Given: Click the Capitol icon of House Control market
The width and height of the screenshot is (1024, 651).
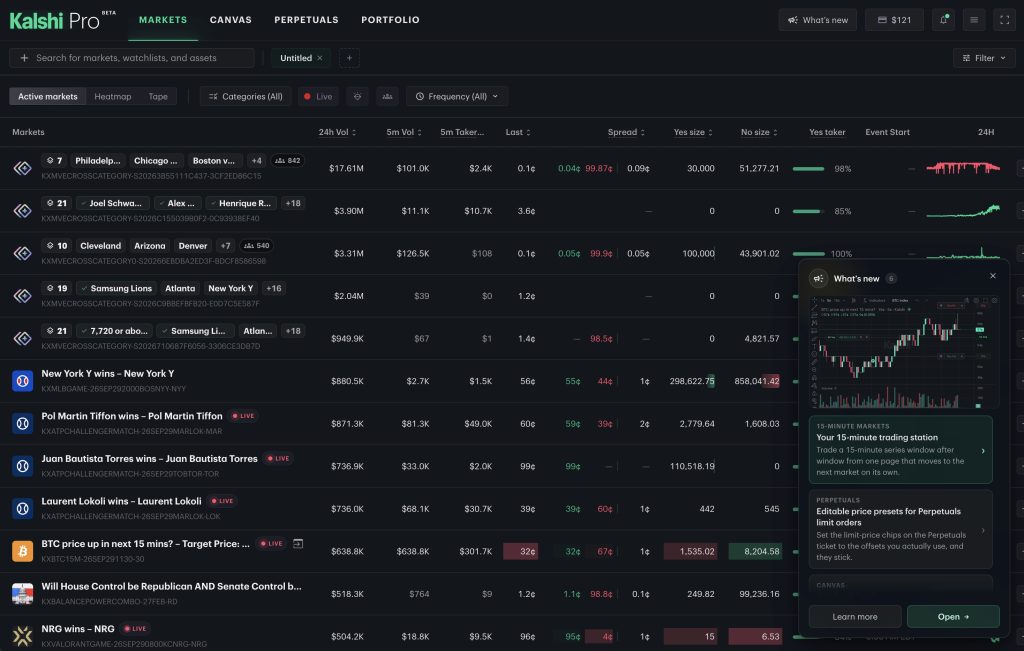Looking at the screenshot, I should tap(23, 594).
